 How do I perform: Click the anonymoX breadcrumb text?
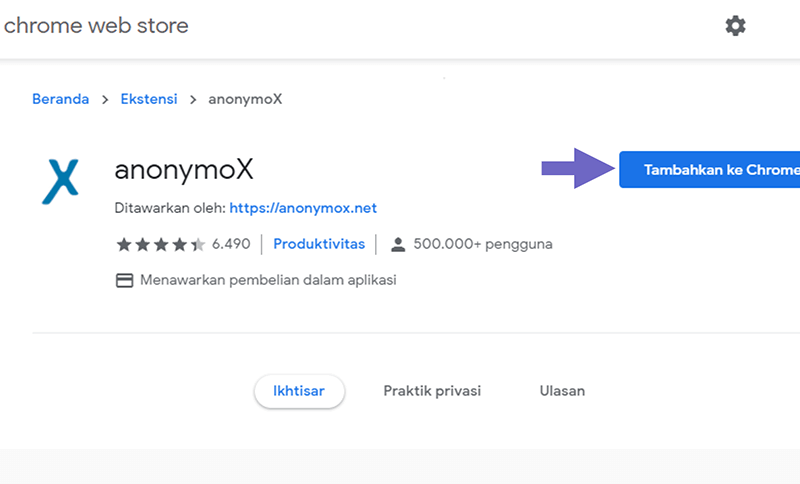pos(245,99)
